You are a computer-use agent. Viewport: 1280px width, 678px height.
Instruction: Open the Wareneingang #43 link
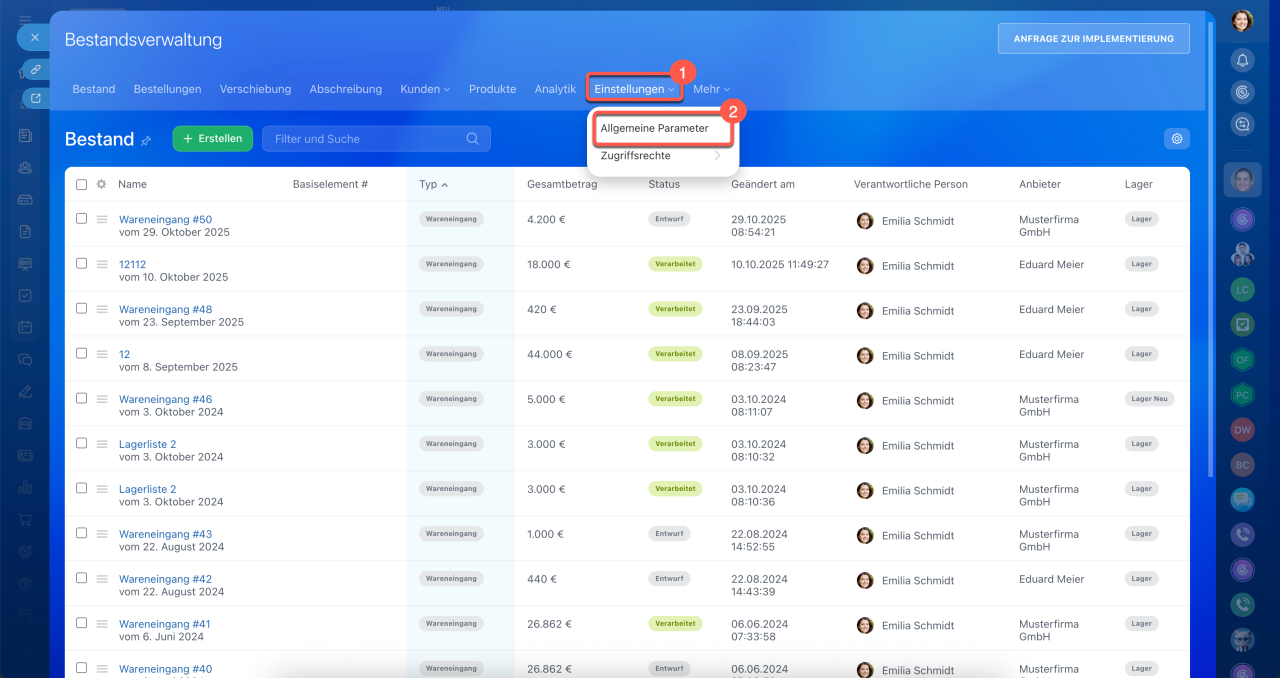point(165,534)
